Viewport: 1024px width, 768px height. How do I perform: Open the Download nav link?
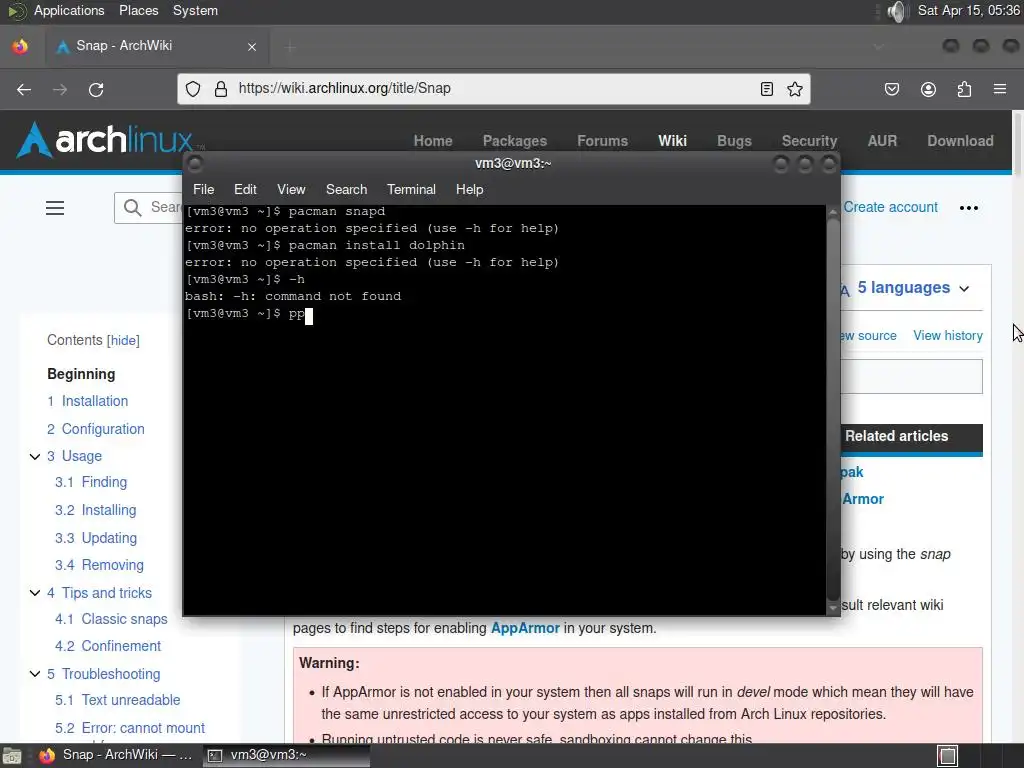[960, 141]
